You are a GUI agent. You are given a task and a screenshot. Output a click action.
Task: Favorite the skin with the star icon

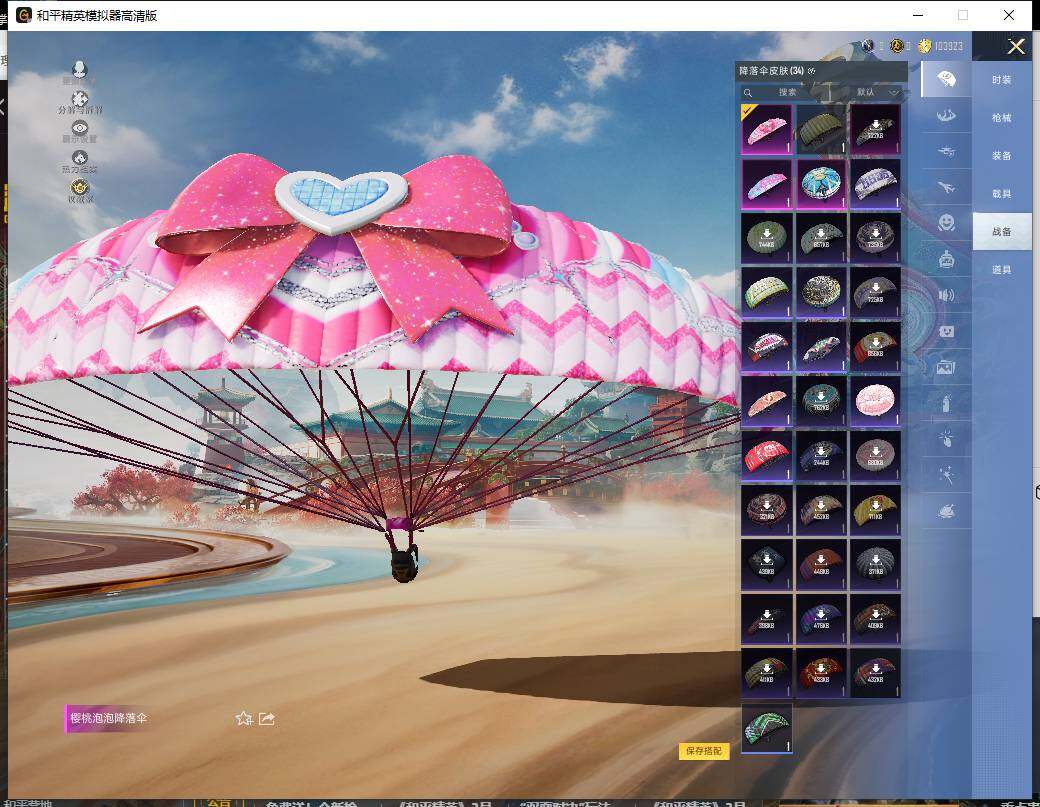(243, 718)
